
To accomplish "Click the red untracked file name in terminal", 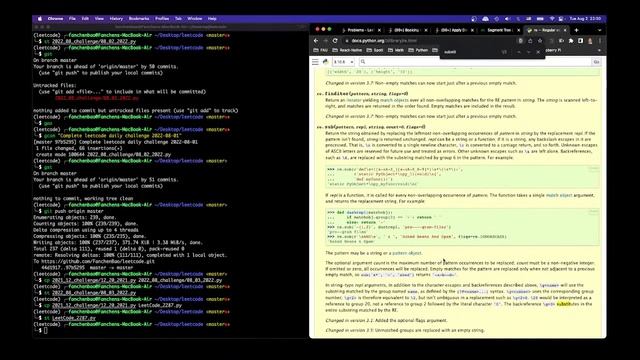I will pos(97,98).
